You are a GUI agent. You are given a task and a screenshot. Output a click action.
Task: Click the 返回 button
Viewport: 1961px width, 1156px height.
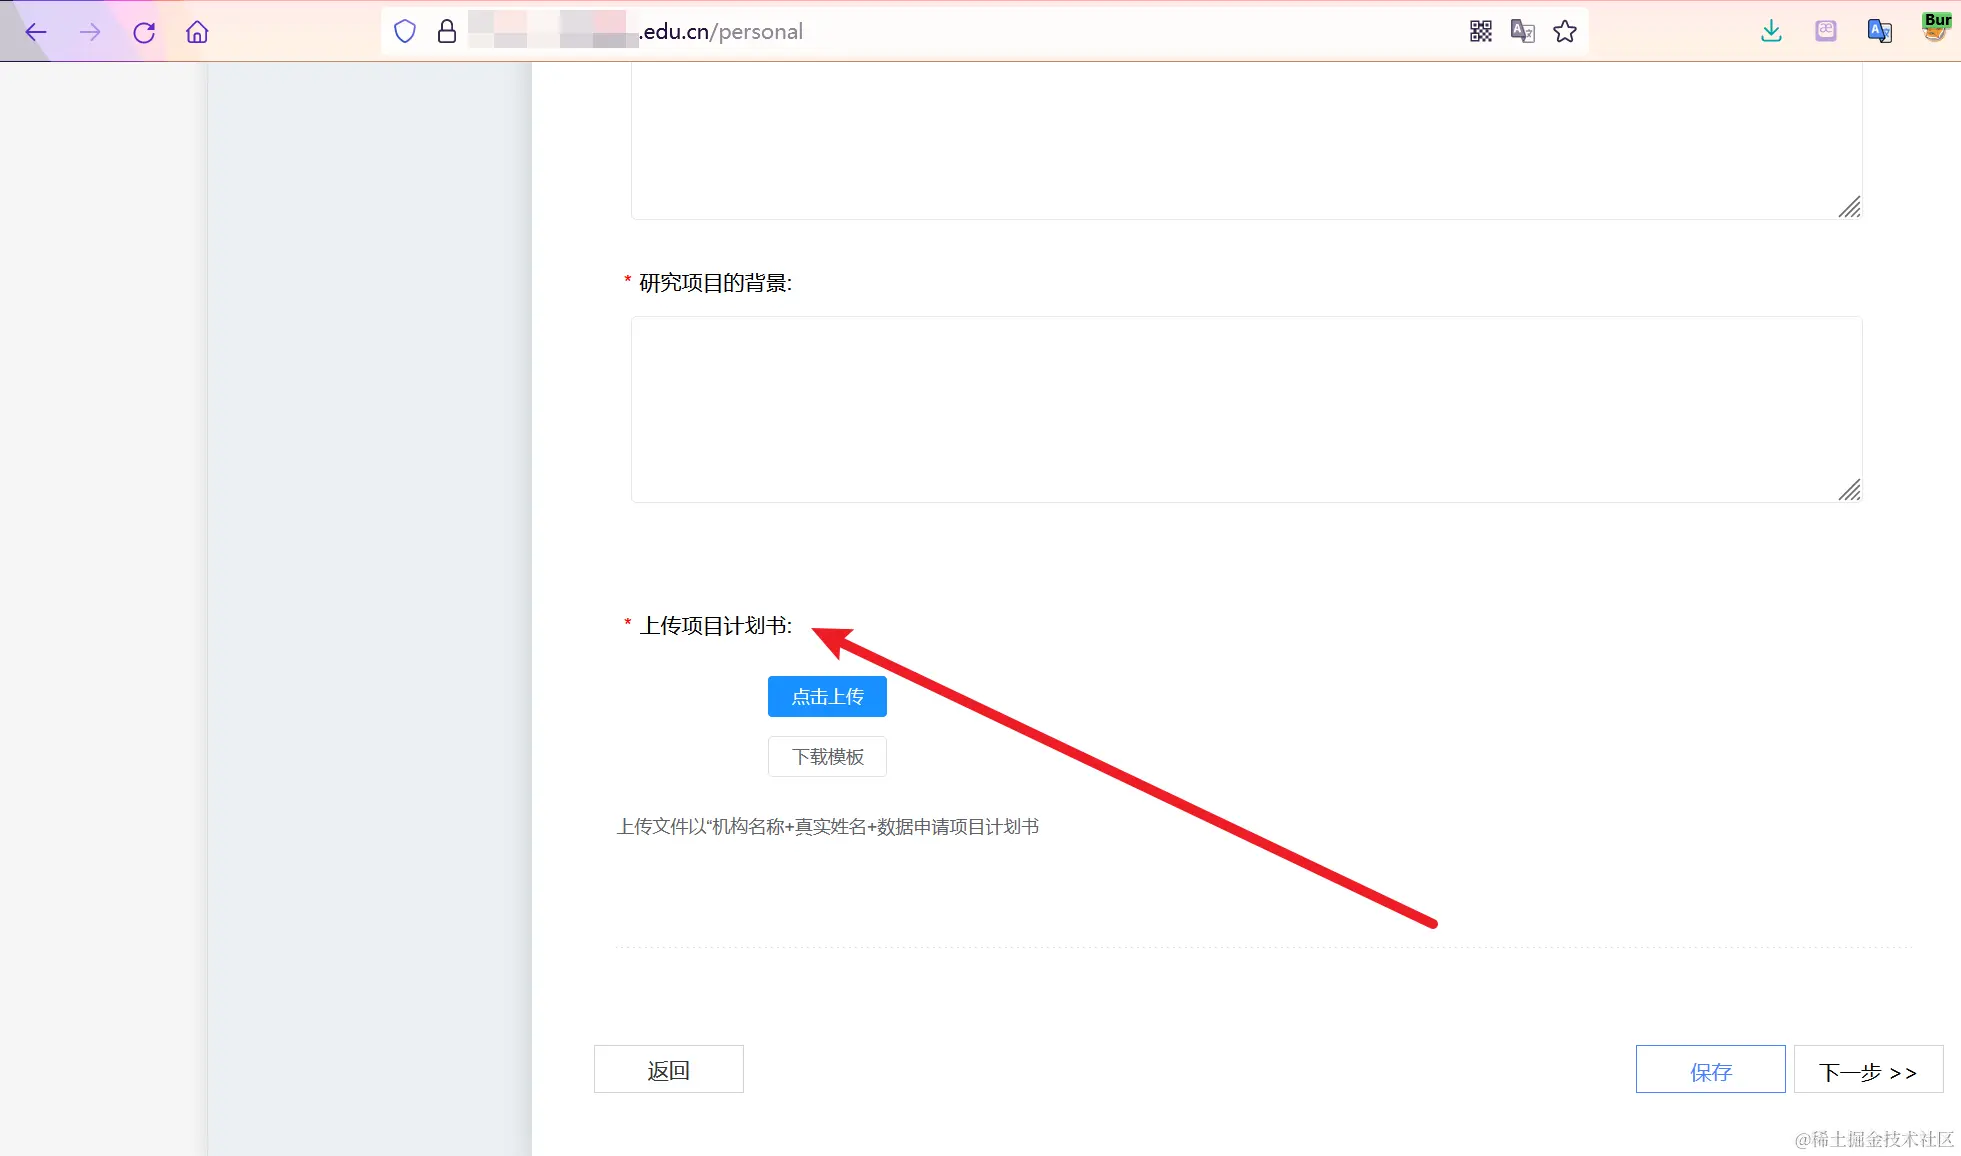pos(669,1070)
